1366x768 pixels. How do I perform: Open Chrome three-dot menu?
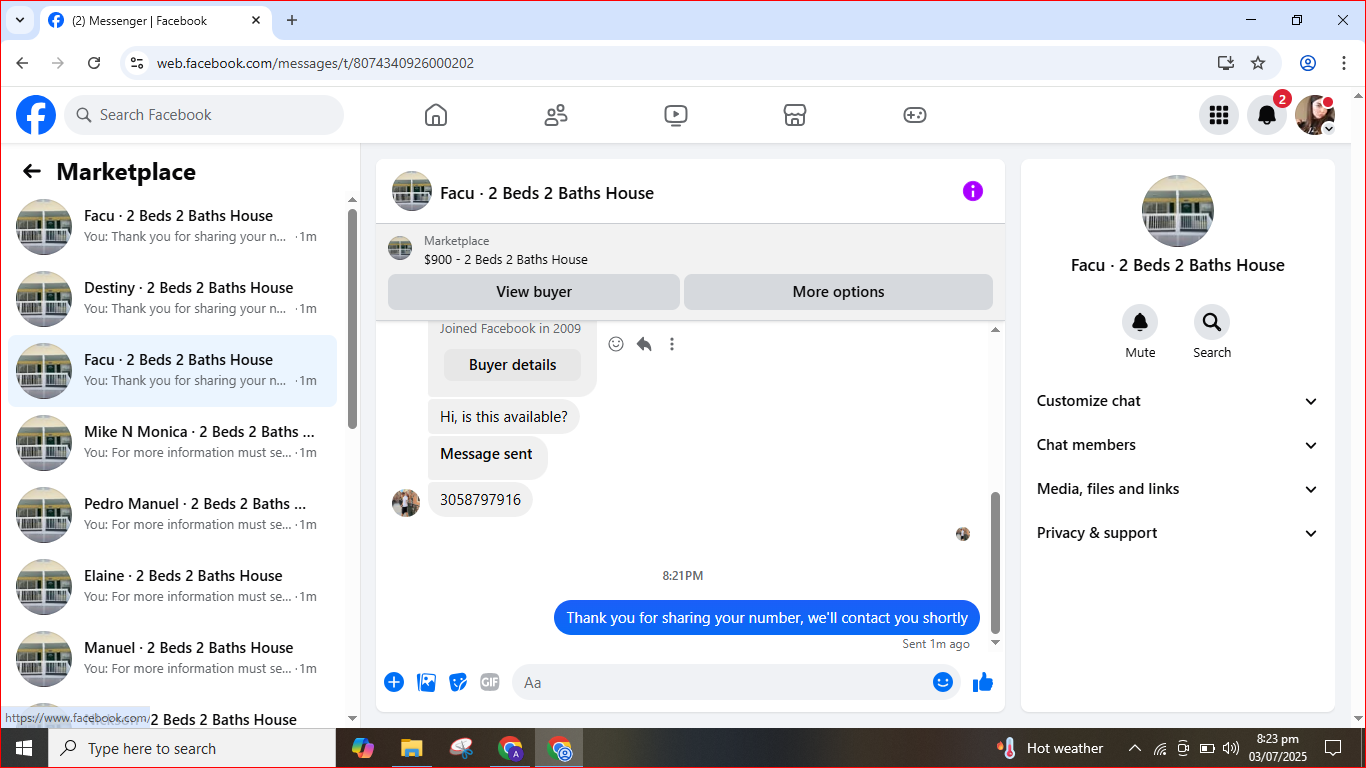[1344, 63]
